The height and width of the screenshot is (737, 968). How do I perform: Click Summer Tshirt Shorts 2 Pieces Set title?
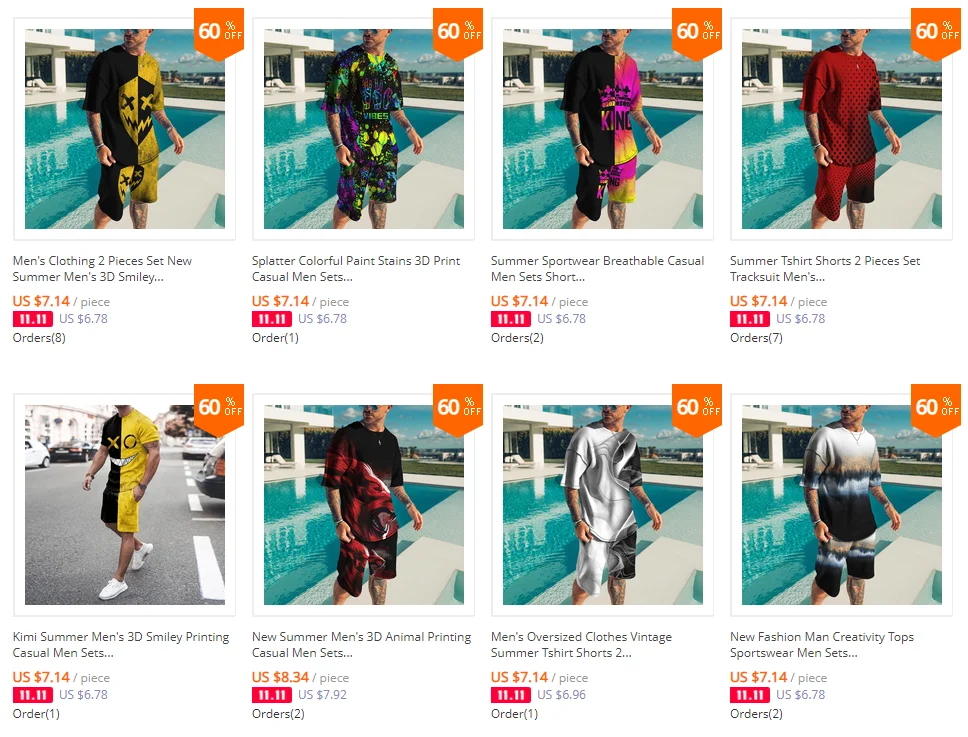pos(825,269)
